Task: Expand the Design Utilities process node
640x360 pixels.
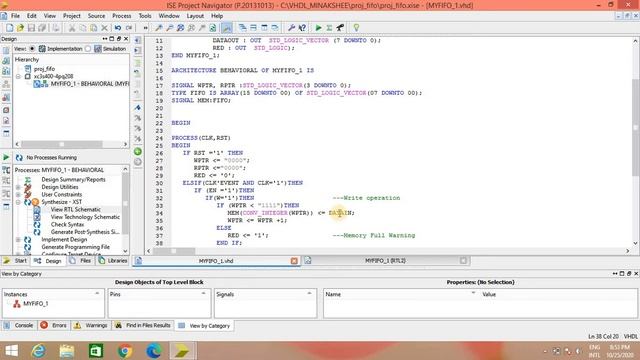Action: tap(18, 187)
